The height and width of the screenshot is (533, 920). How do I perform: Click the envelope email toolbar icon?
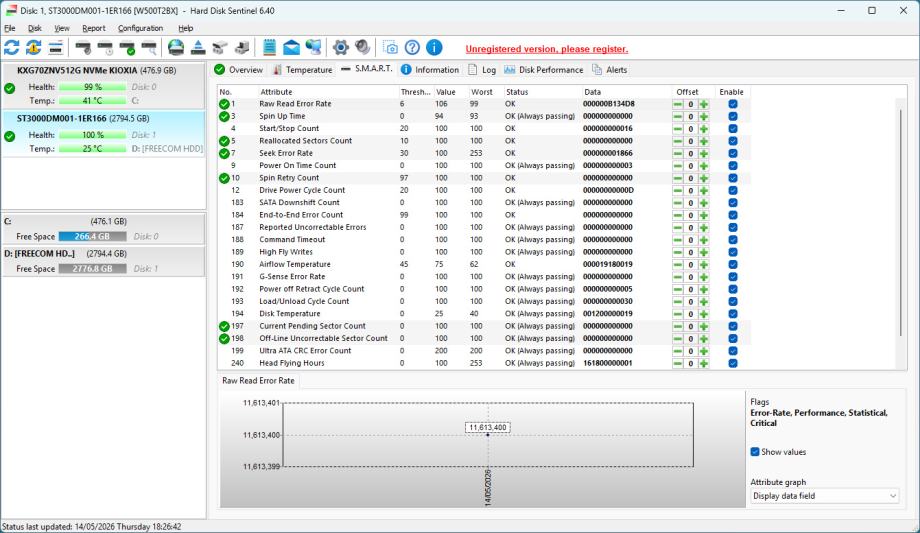pyautogui.click(x=291, y=48)
